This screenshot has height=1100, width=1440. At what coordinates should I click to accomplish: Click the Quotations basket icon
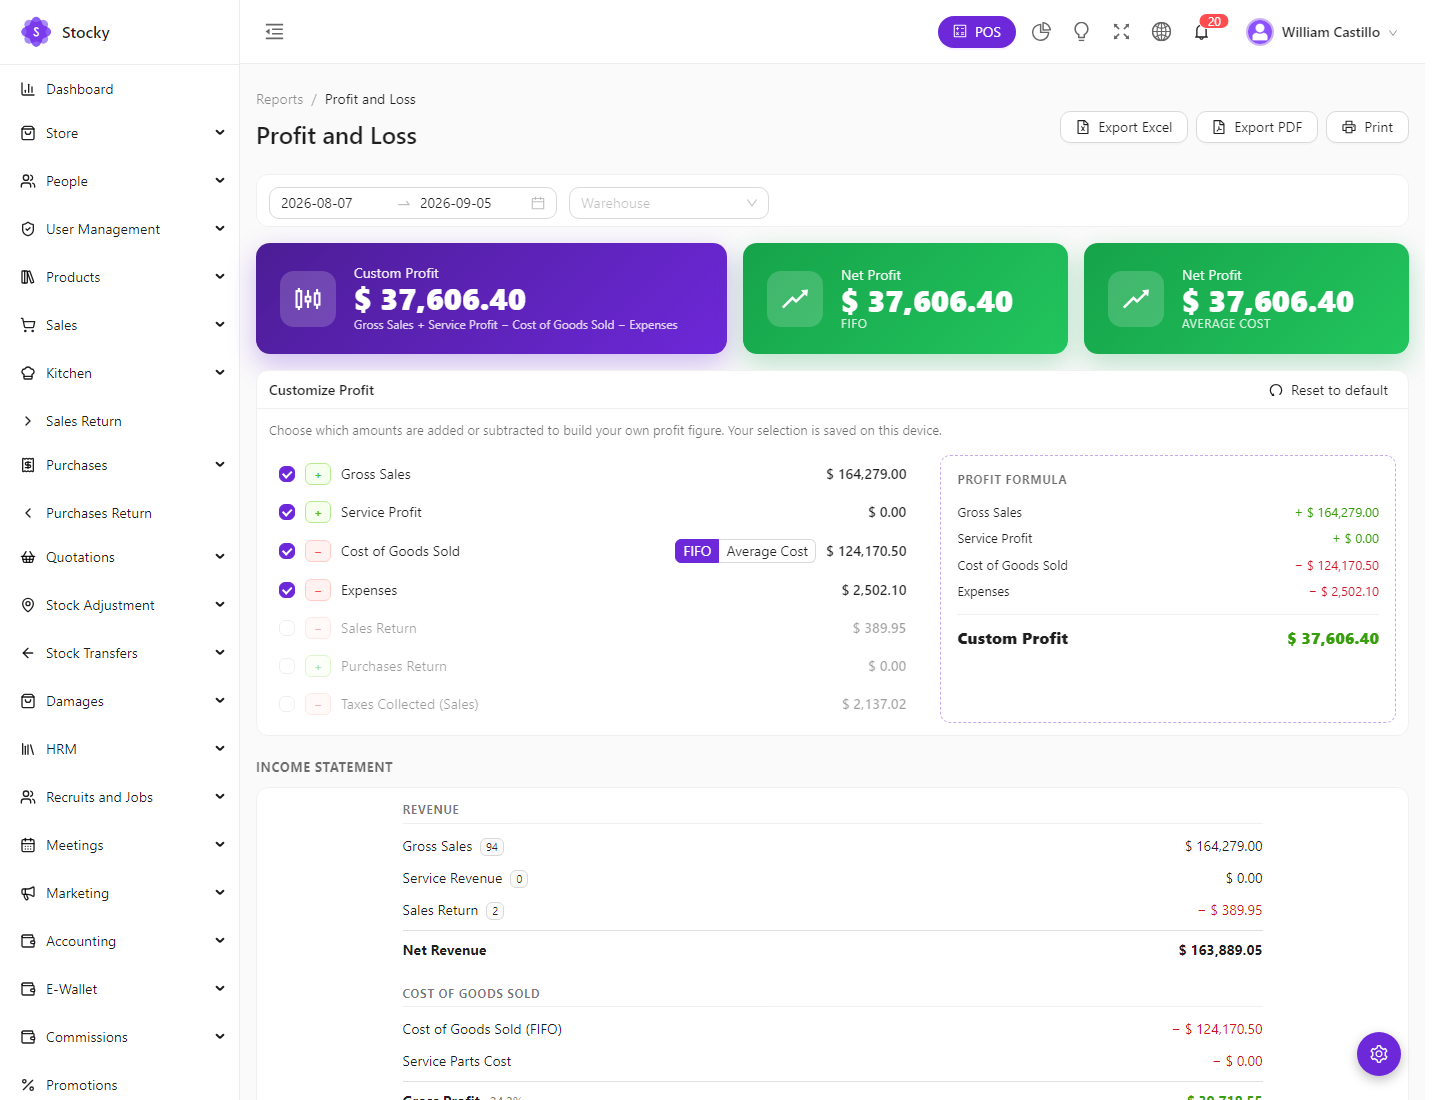click(x=28, y=557)
